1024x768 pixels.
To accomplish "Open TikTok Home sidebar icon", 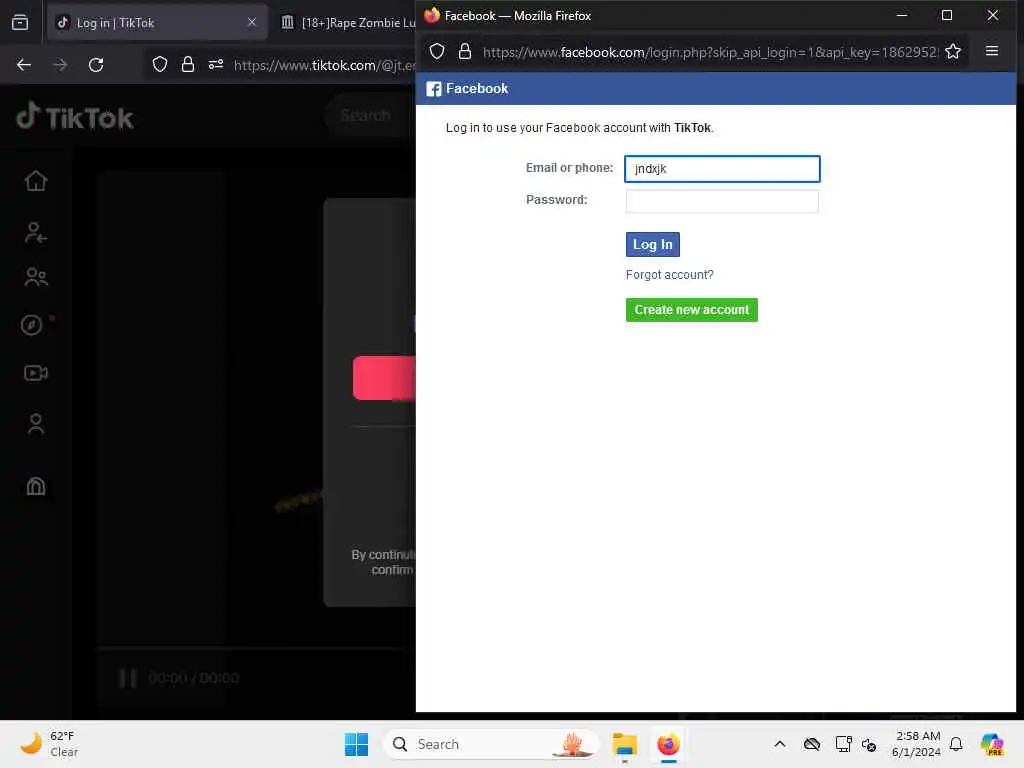I will click(36, 181).
